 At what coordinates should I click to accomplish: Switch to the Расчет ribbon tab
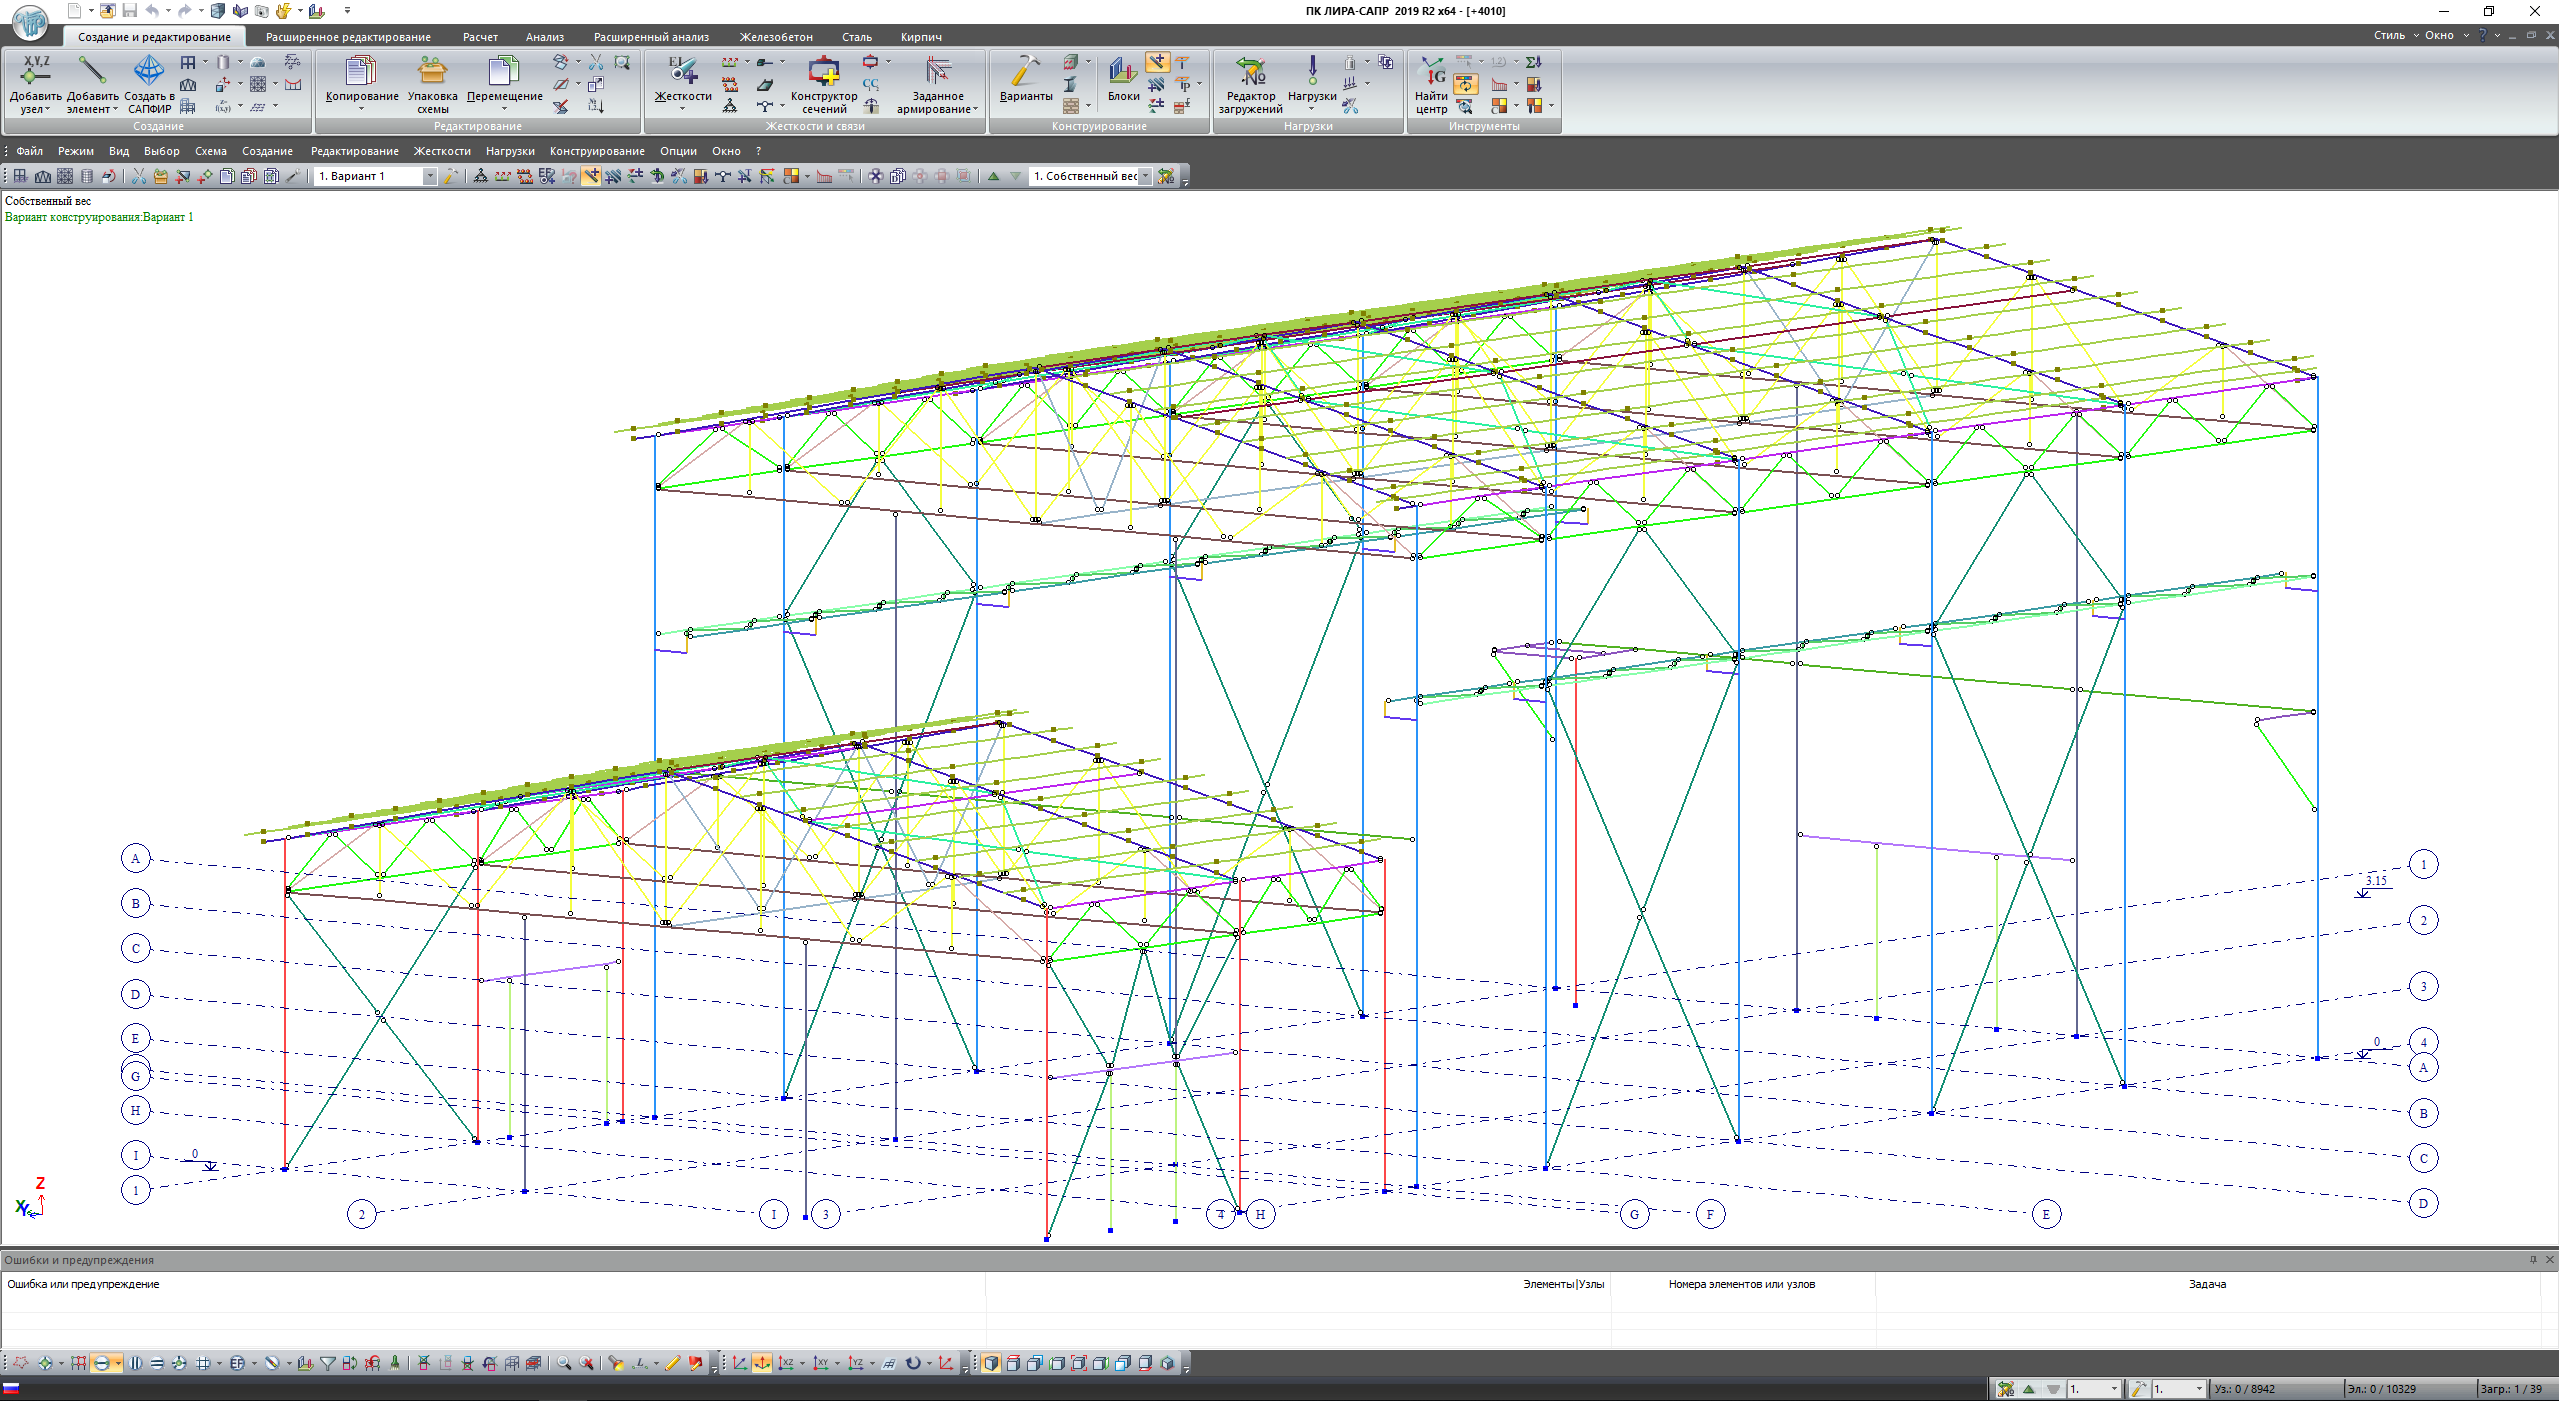[480, 37]
